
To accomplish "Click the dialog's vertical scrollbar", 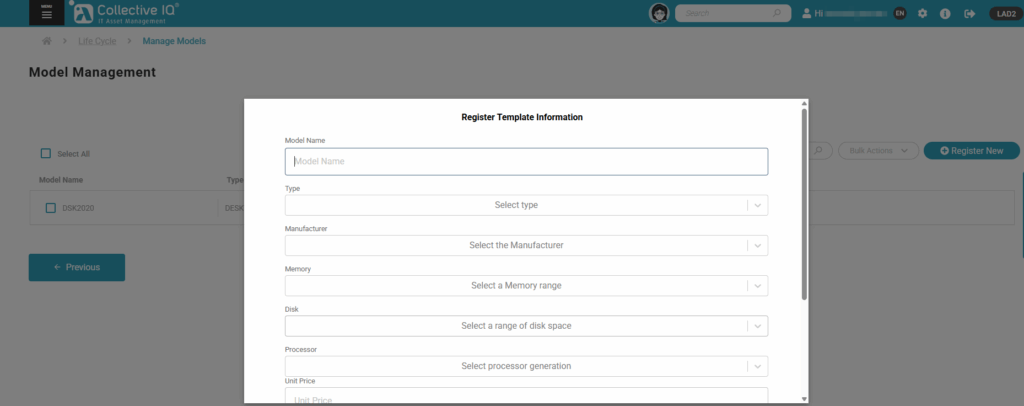I will (x=804, y=204).
